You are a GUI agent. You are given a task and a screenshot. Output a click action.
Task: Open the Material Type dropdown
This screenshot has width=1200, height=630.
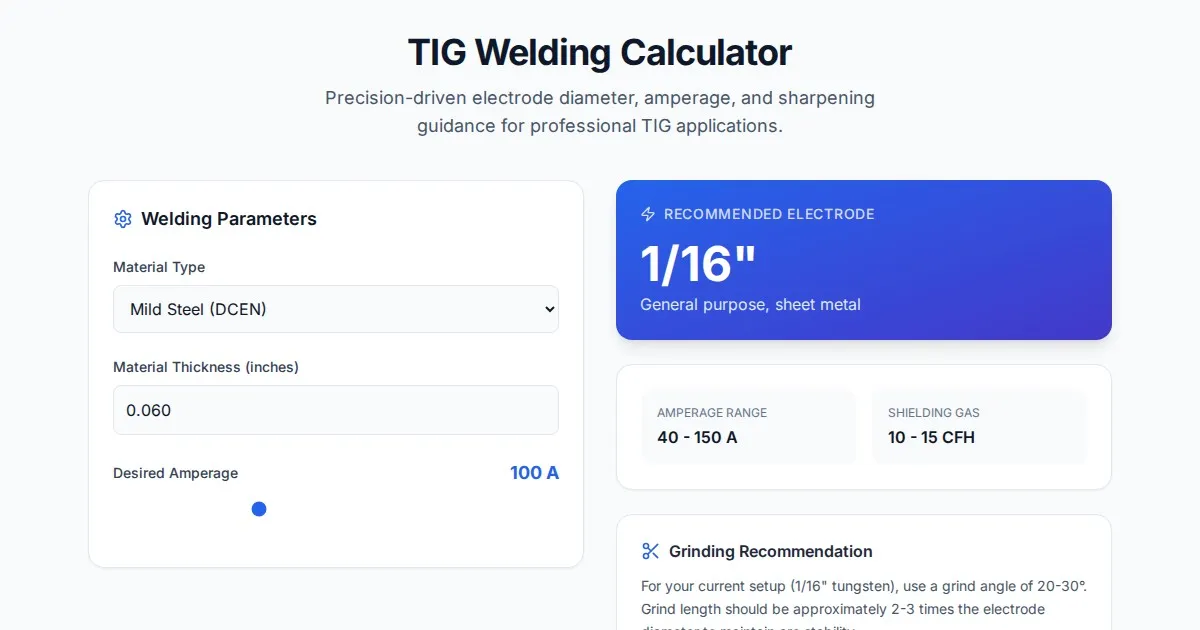335,309
